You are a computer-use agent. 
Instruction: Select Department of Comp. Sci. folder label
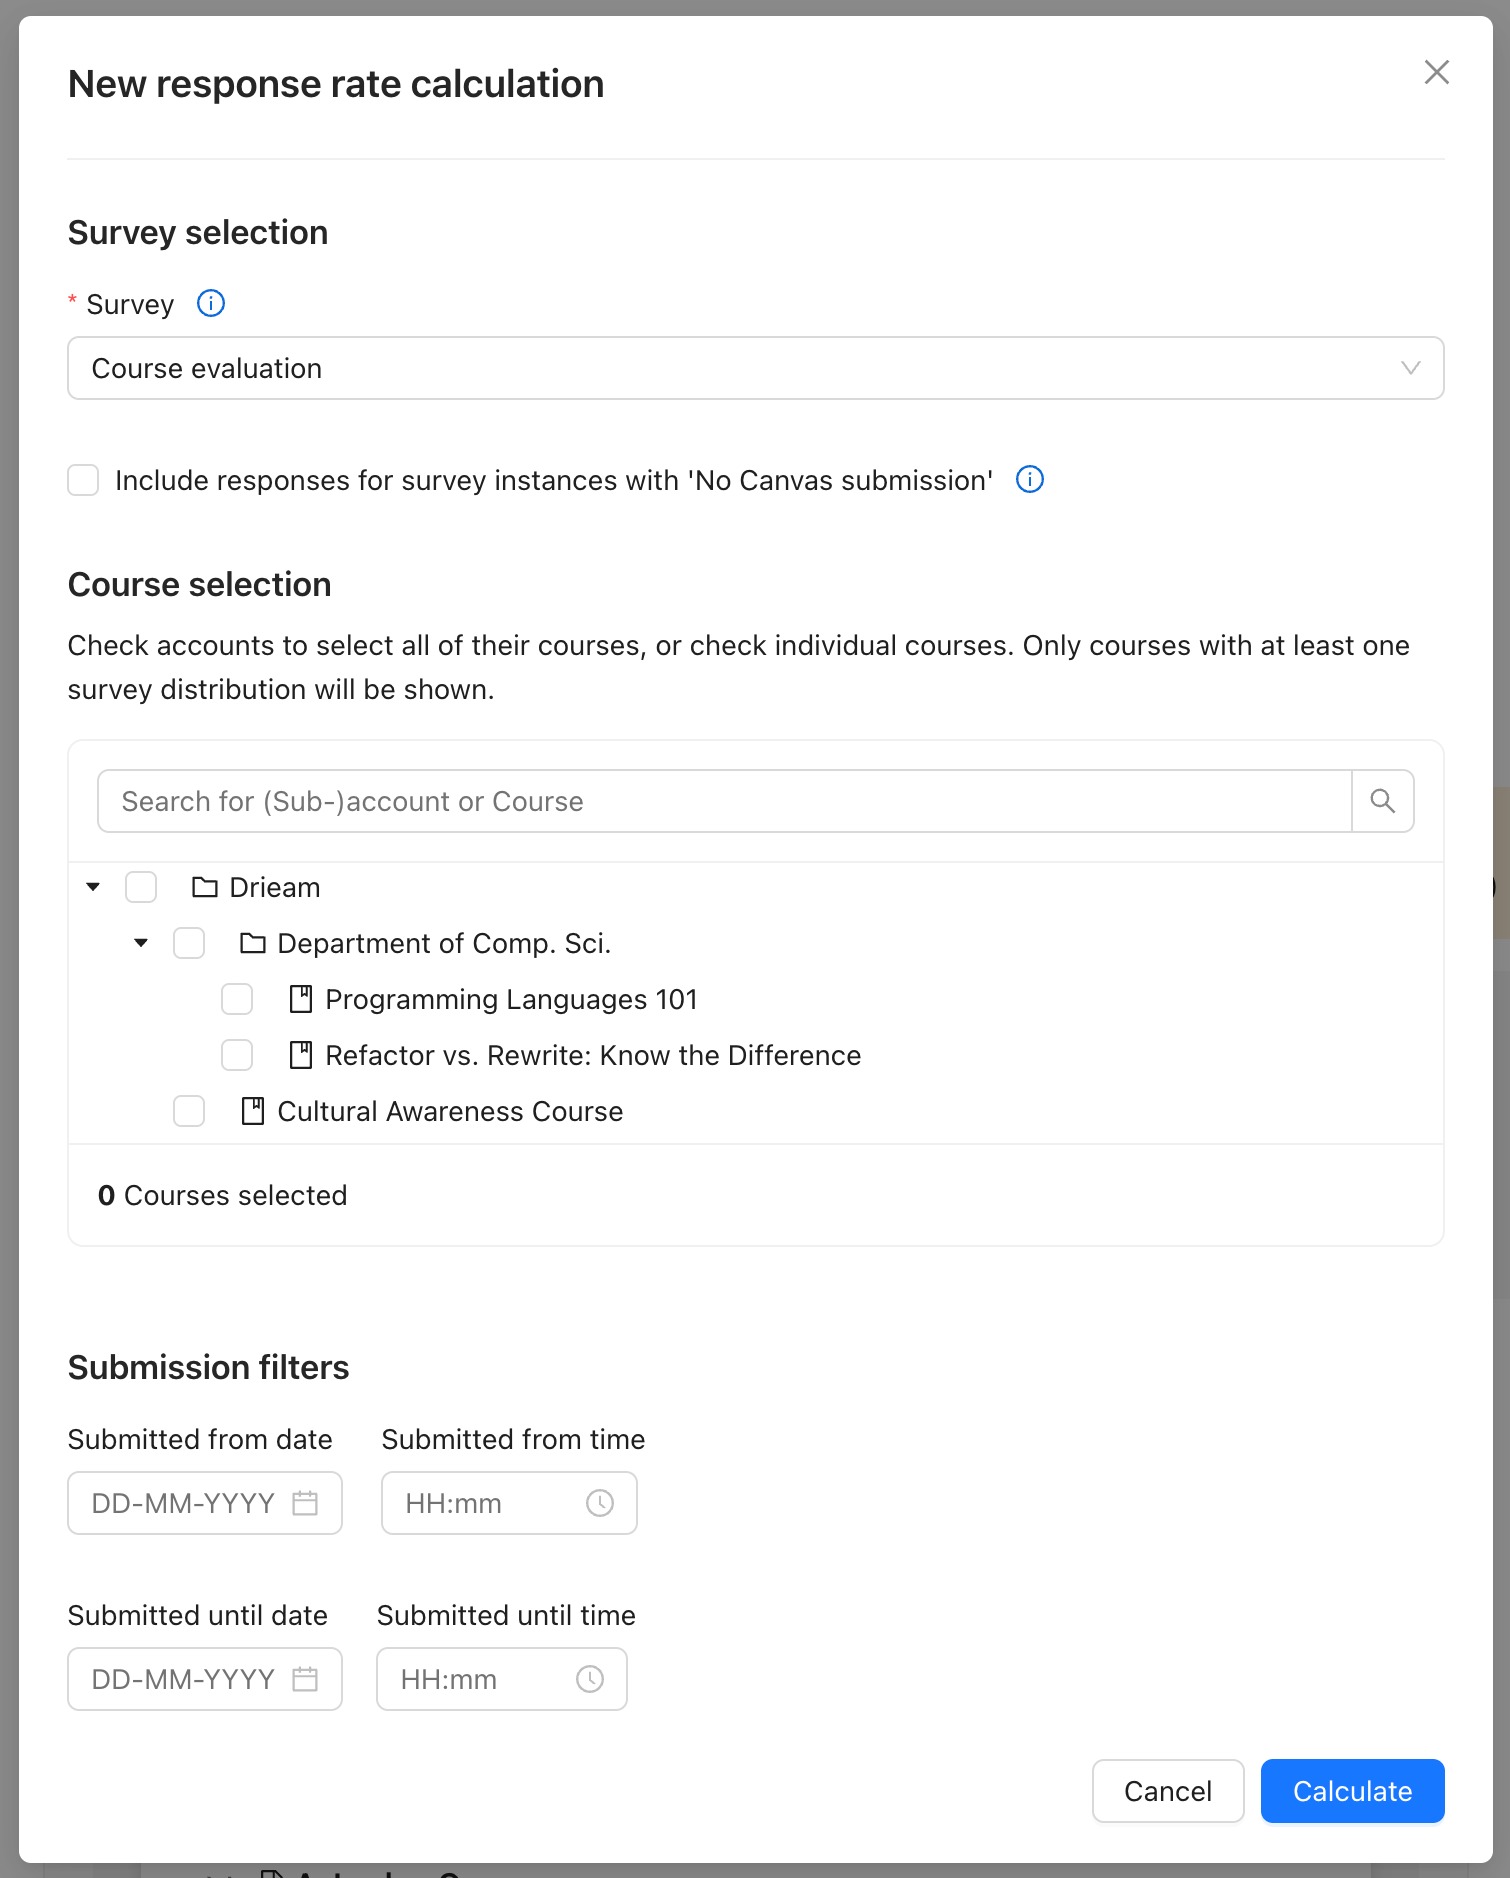[x=444, y=943]
